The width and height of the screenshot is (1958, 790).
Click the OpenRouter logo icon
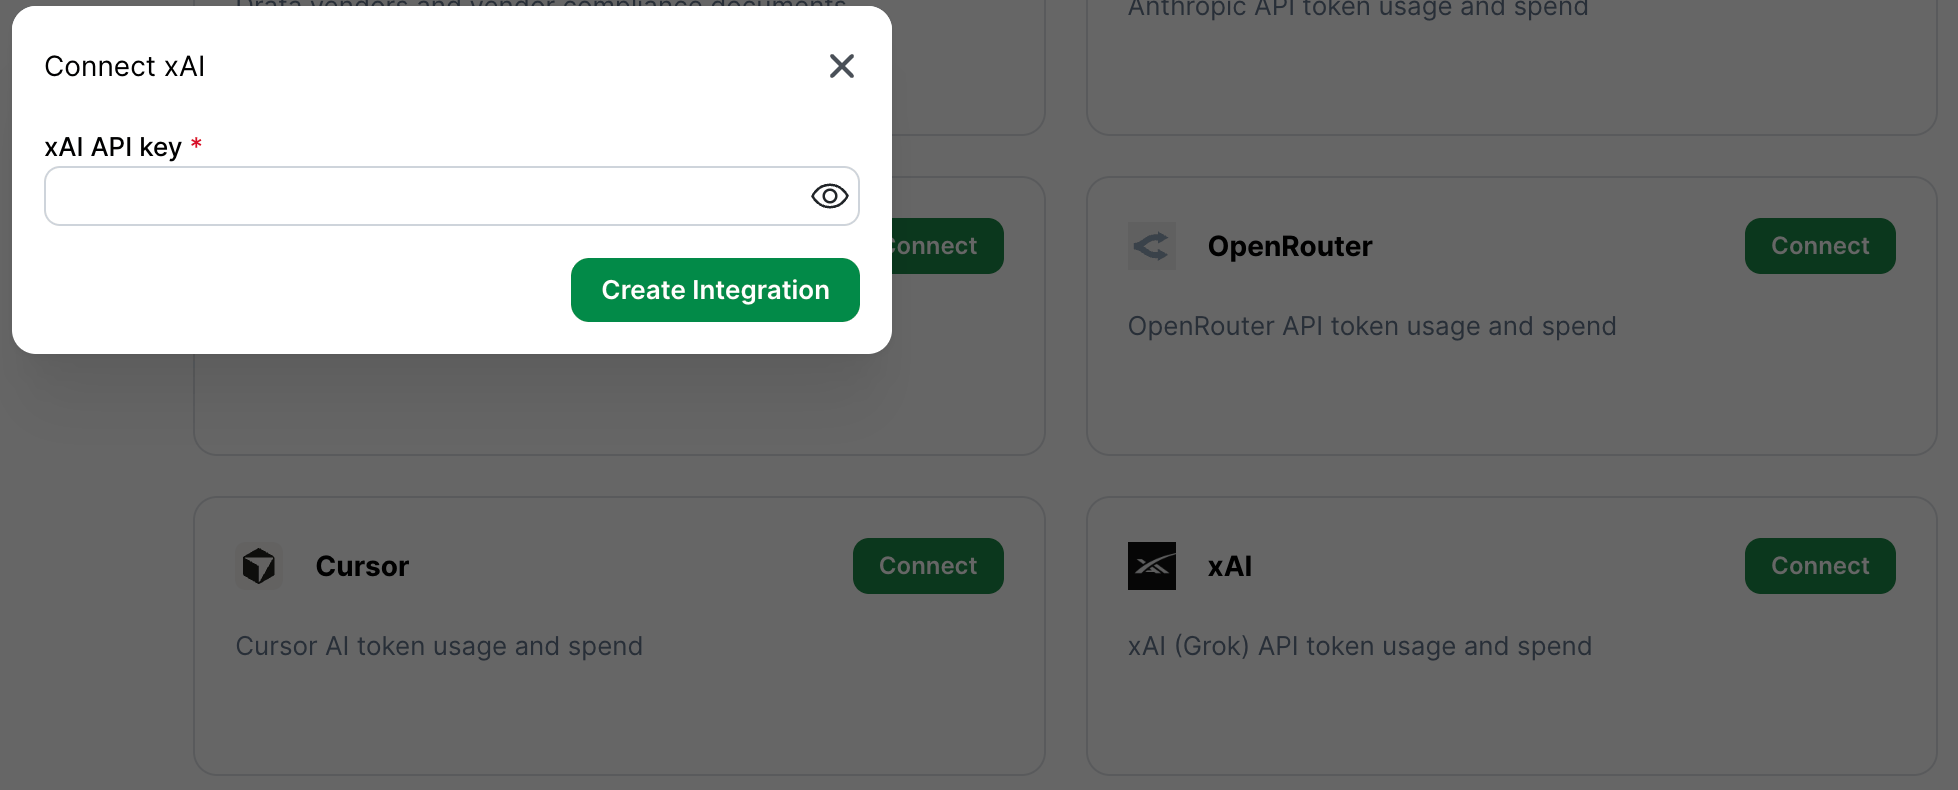(x=1152, y=246)
